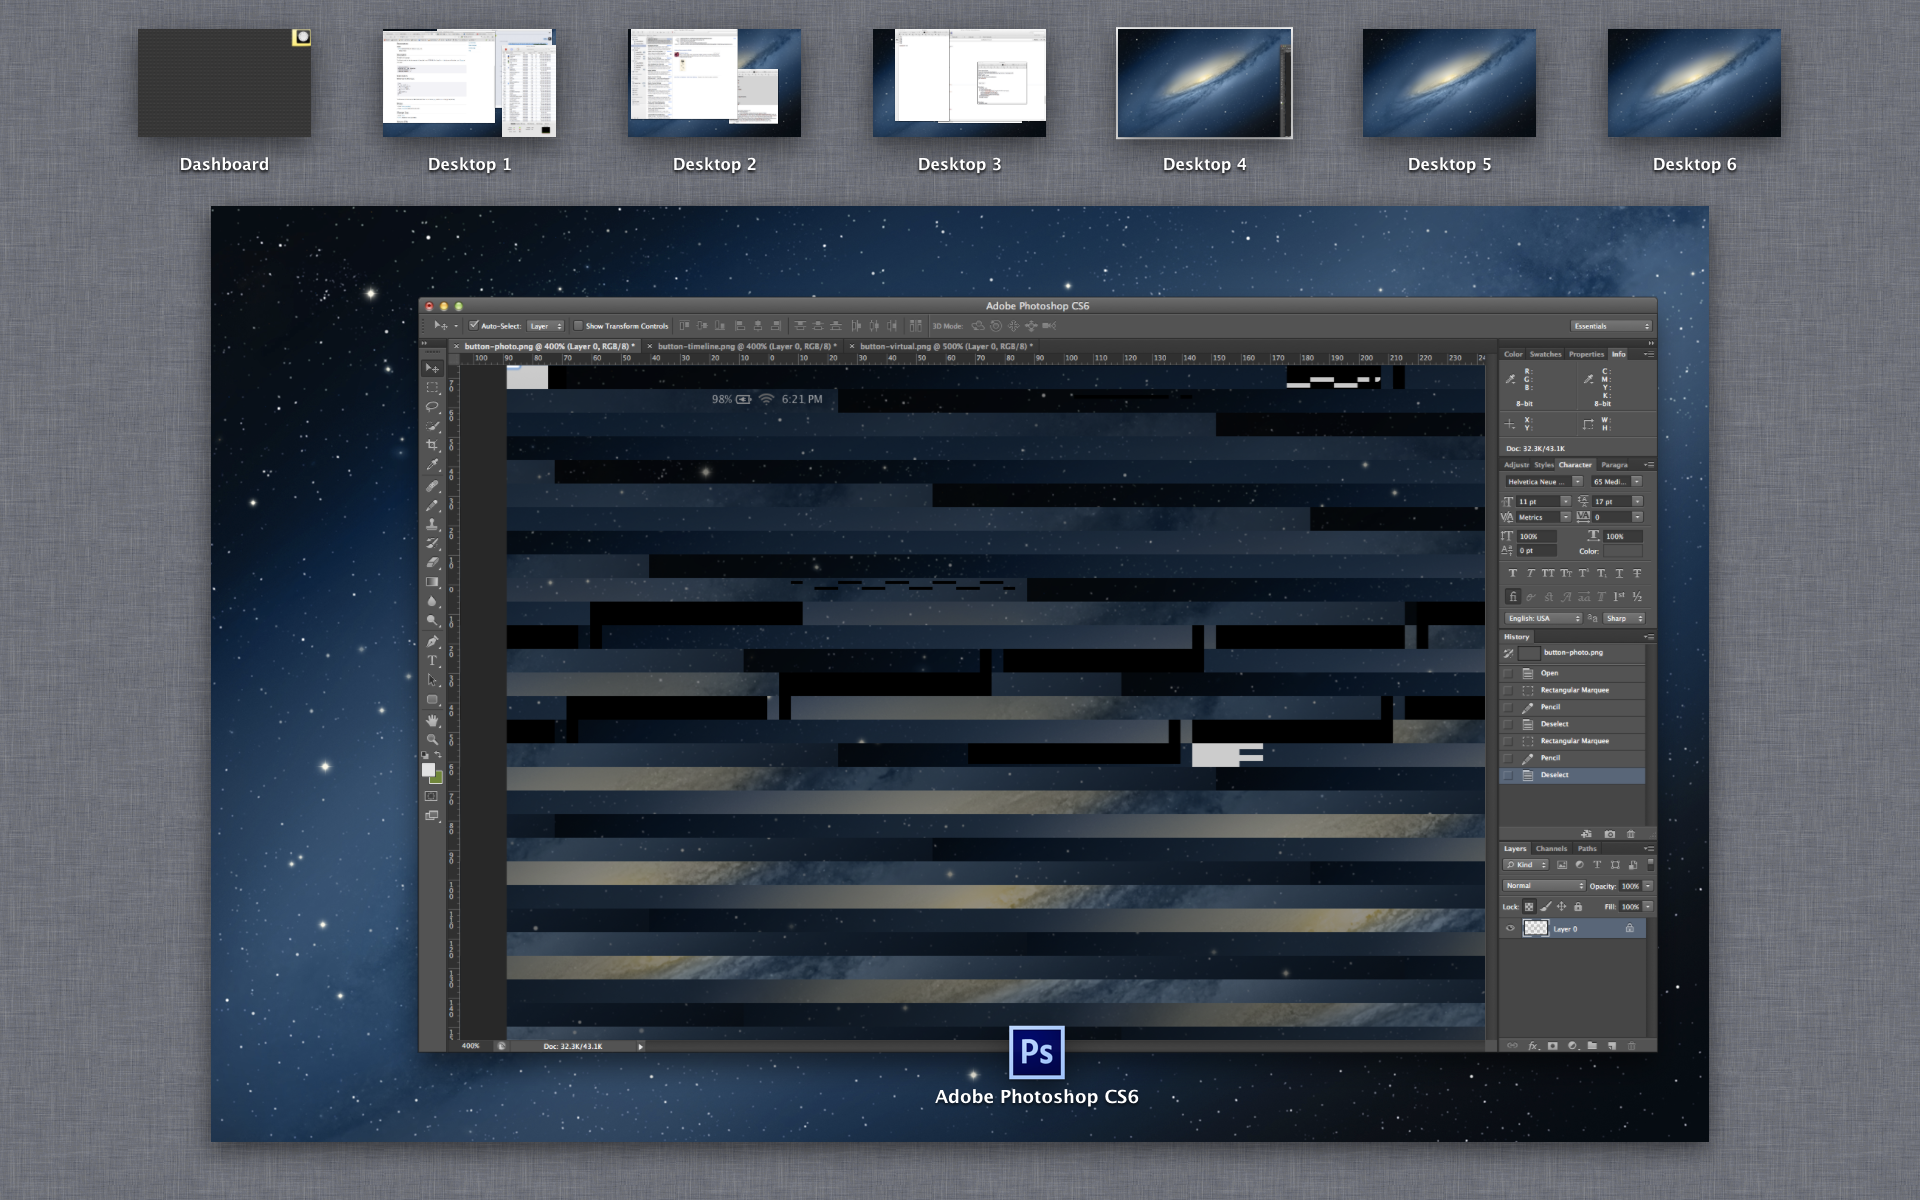The image size is (1920, 1200).
Task: Switch to Desktop 2 thumbnail
Action: pyautogui.click(x=714, y=83)
